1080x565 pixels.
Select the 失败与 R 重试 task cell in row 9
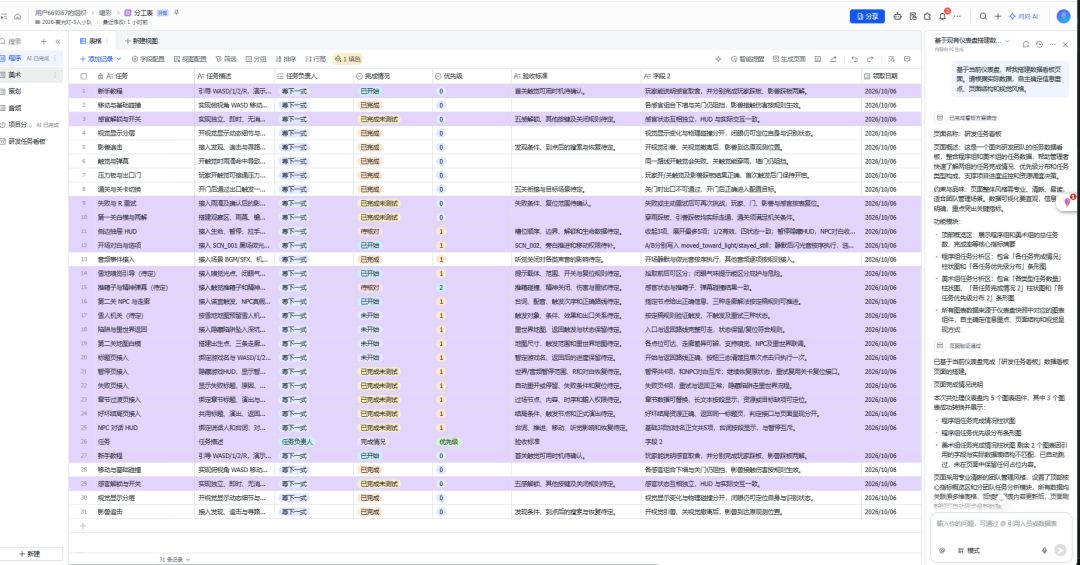tap(143, 203)
